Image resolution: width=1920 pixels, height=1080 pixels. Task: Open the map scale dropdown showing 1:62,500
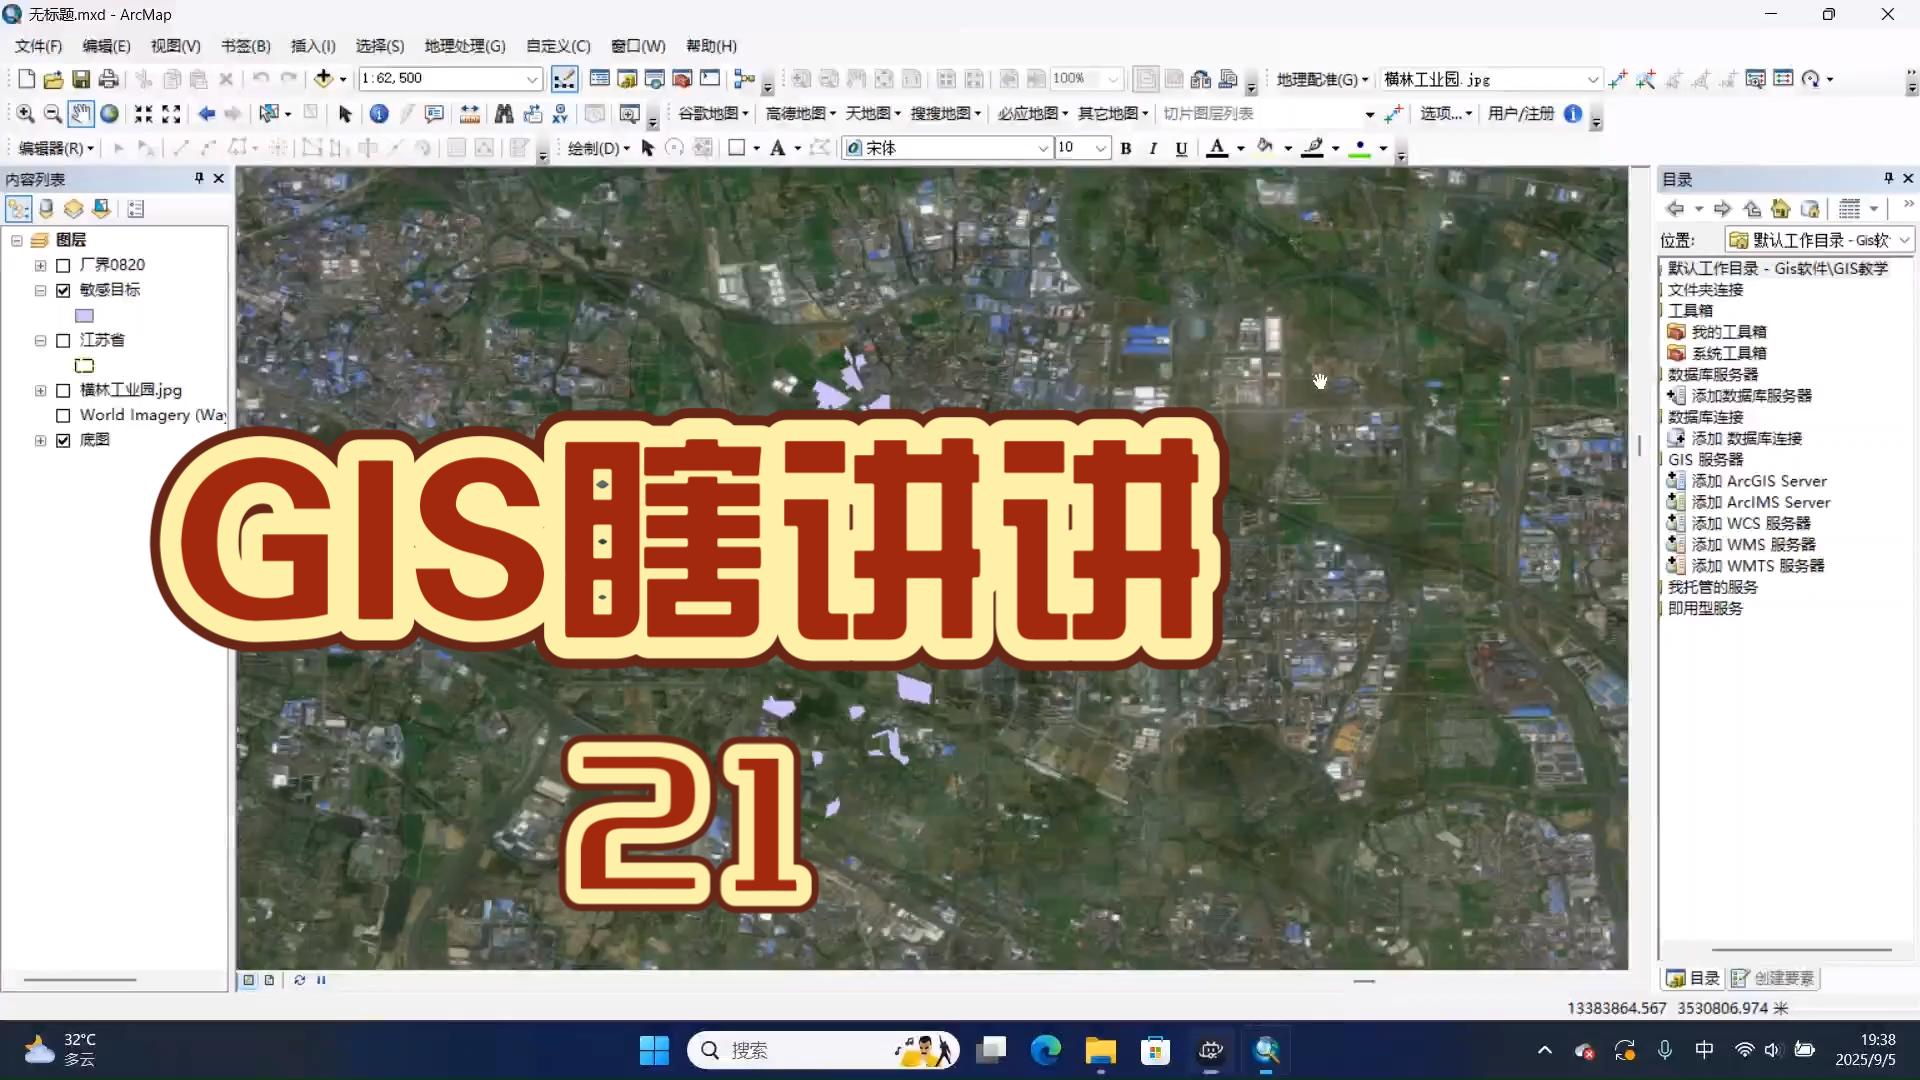pos(533,78)
